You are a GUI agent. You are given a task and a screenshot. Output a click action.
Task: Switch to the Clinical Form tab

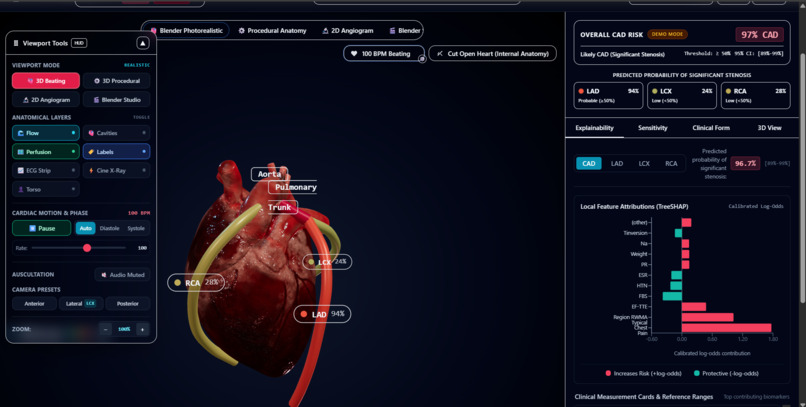point(711,128)
